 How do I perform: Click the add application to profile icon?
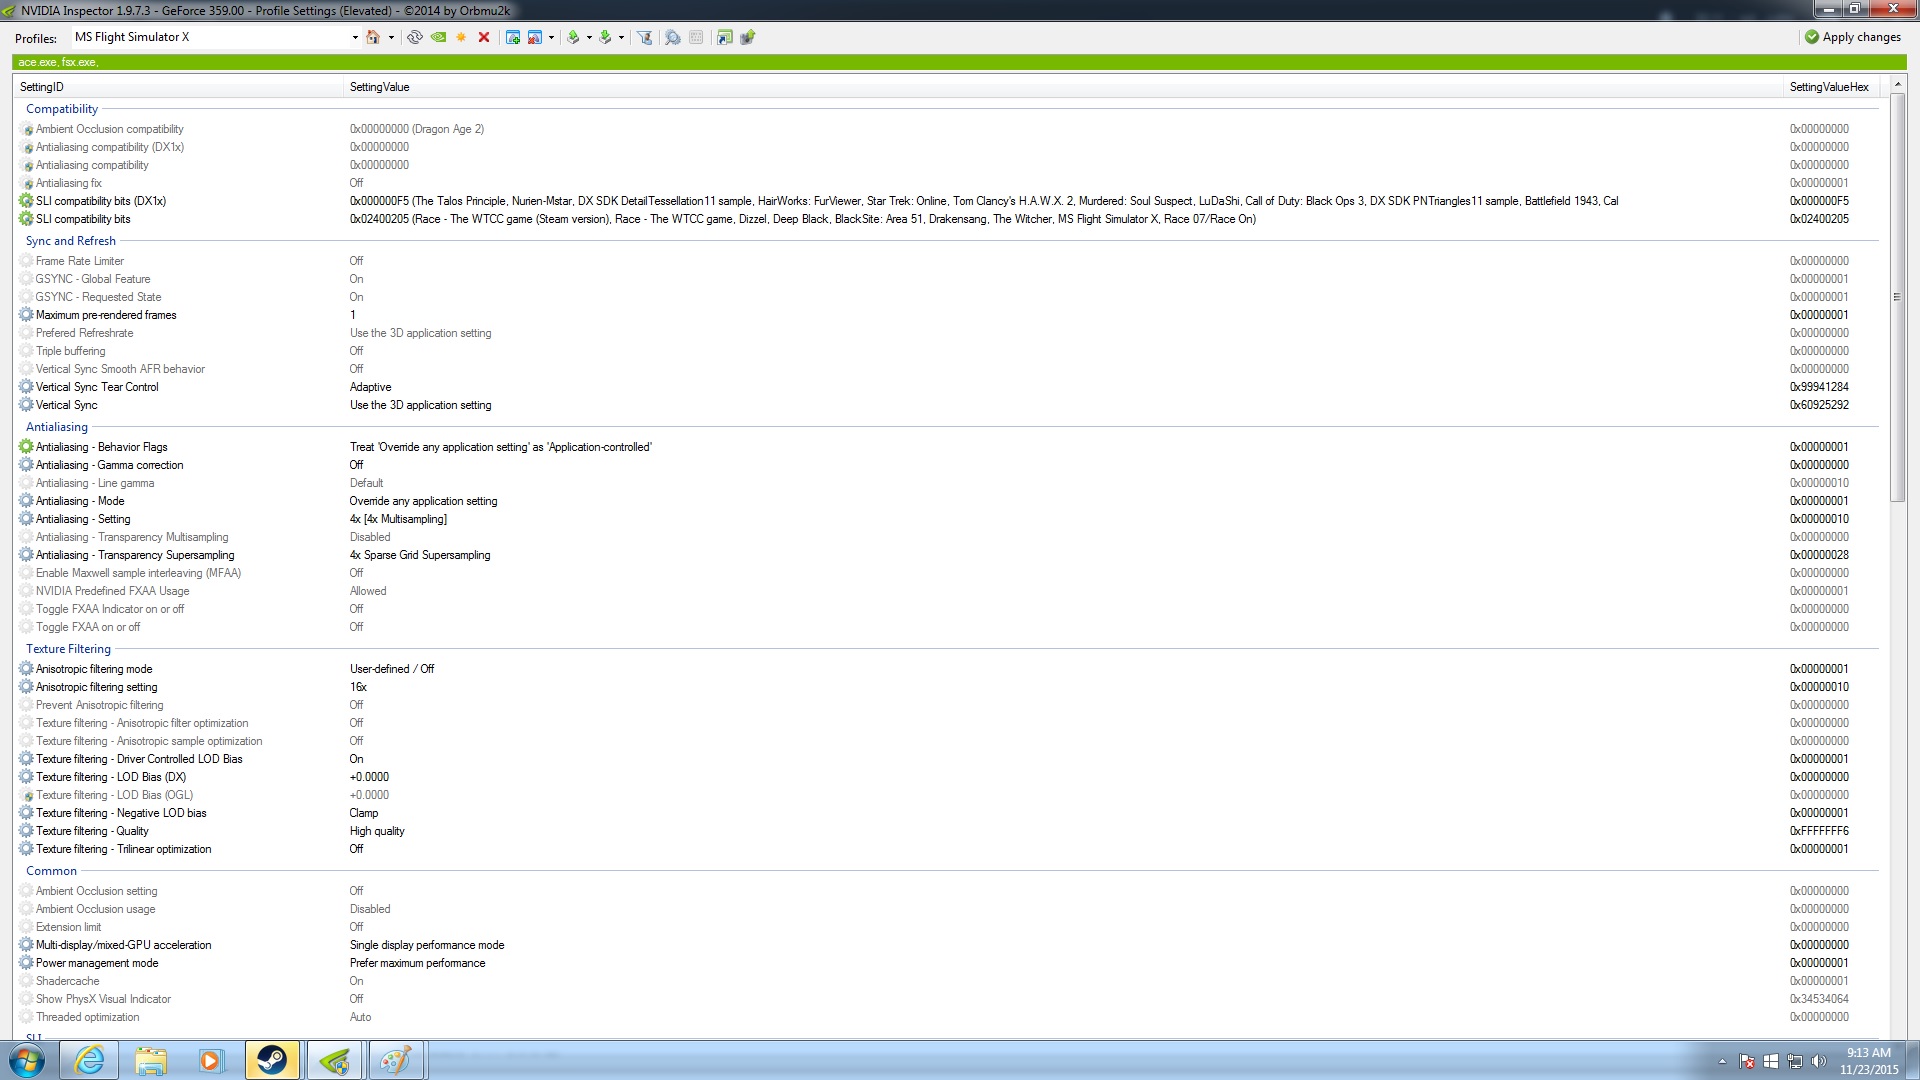512,37
